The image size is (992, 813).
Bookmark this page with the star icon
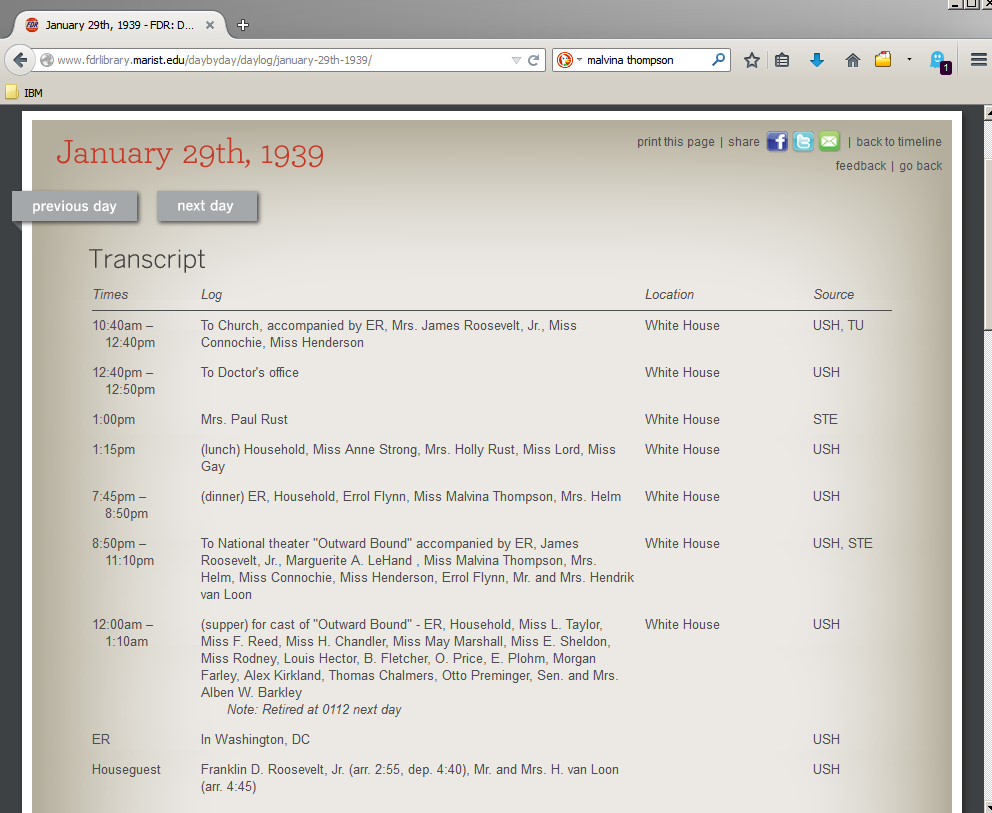click(752, 60)
